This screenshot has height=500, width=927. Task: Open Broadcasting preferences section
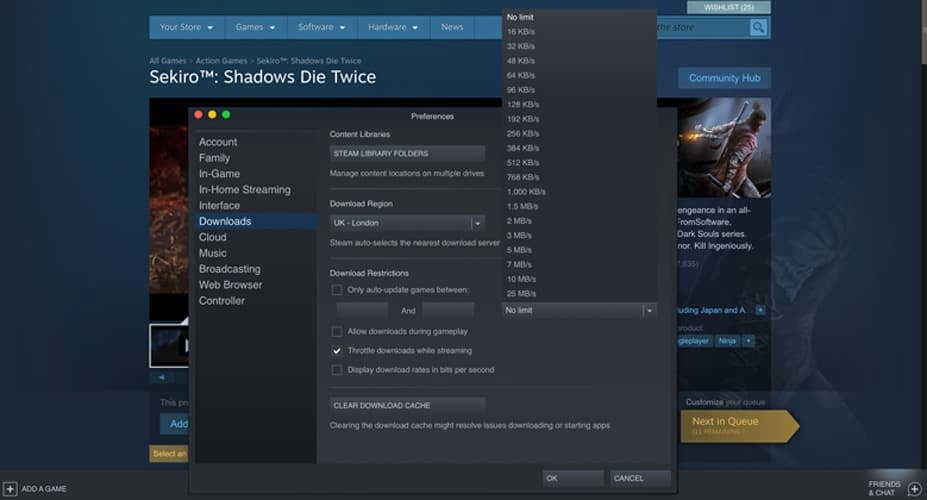pyautogui.click(x=256, y=269)
